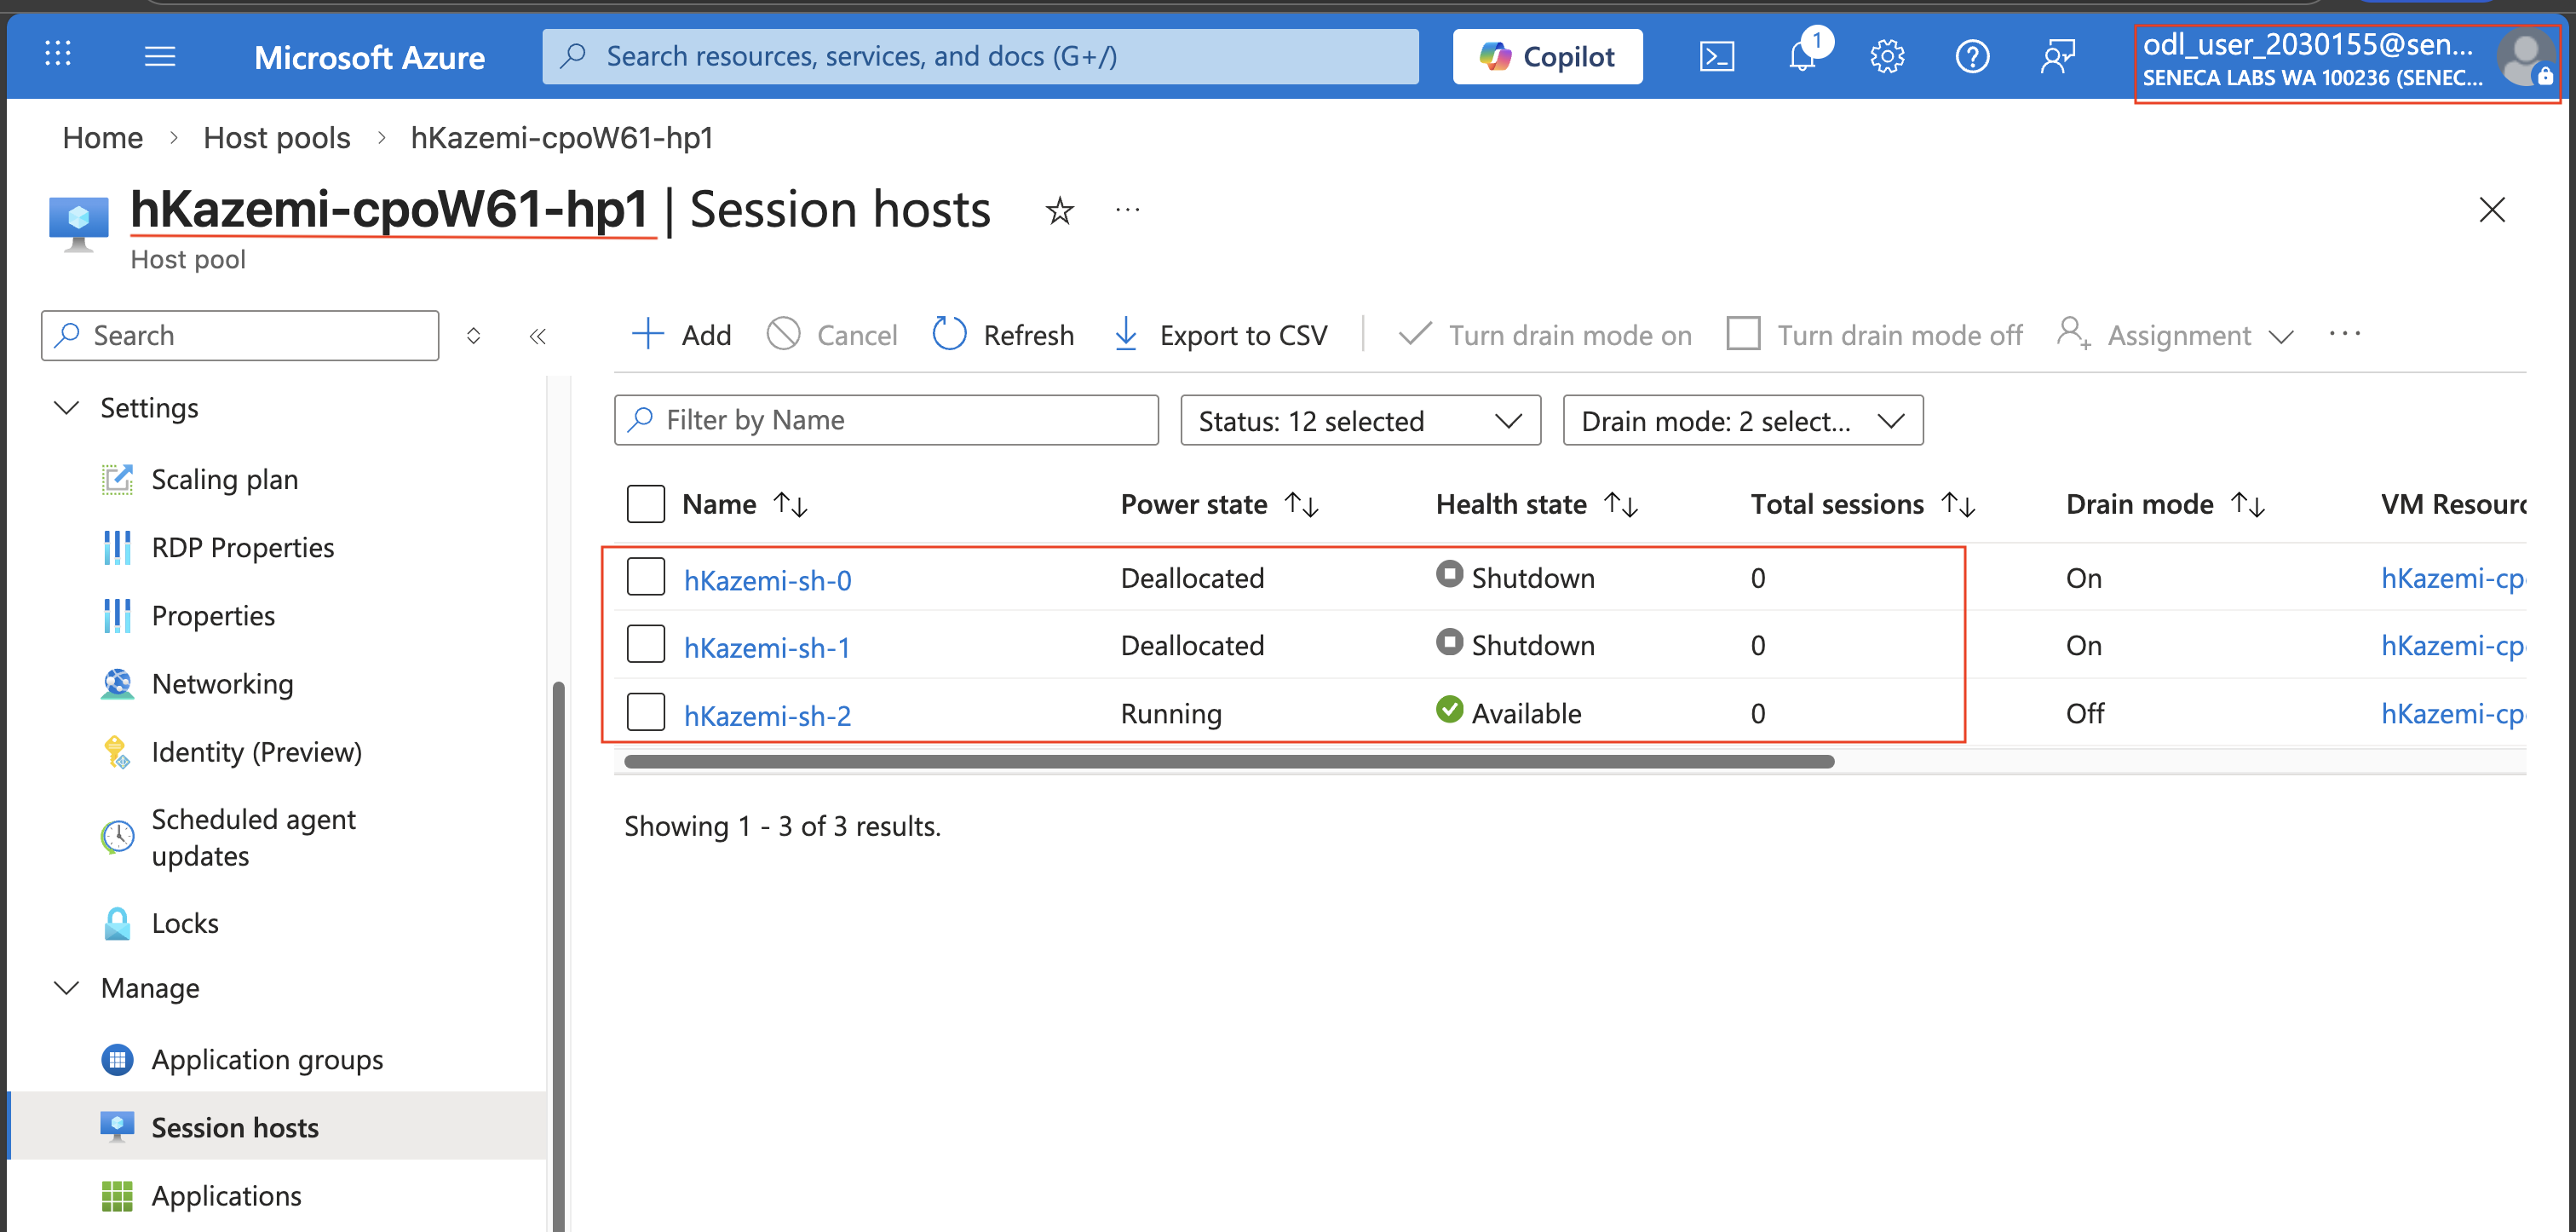
Task: Focus the sidebar Search box
Action: pyautogui.click(x=240, y=335)
